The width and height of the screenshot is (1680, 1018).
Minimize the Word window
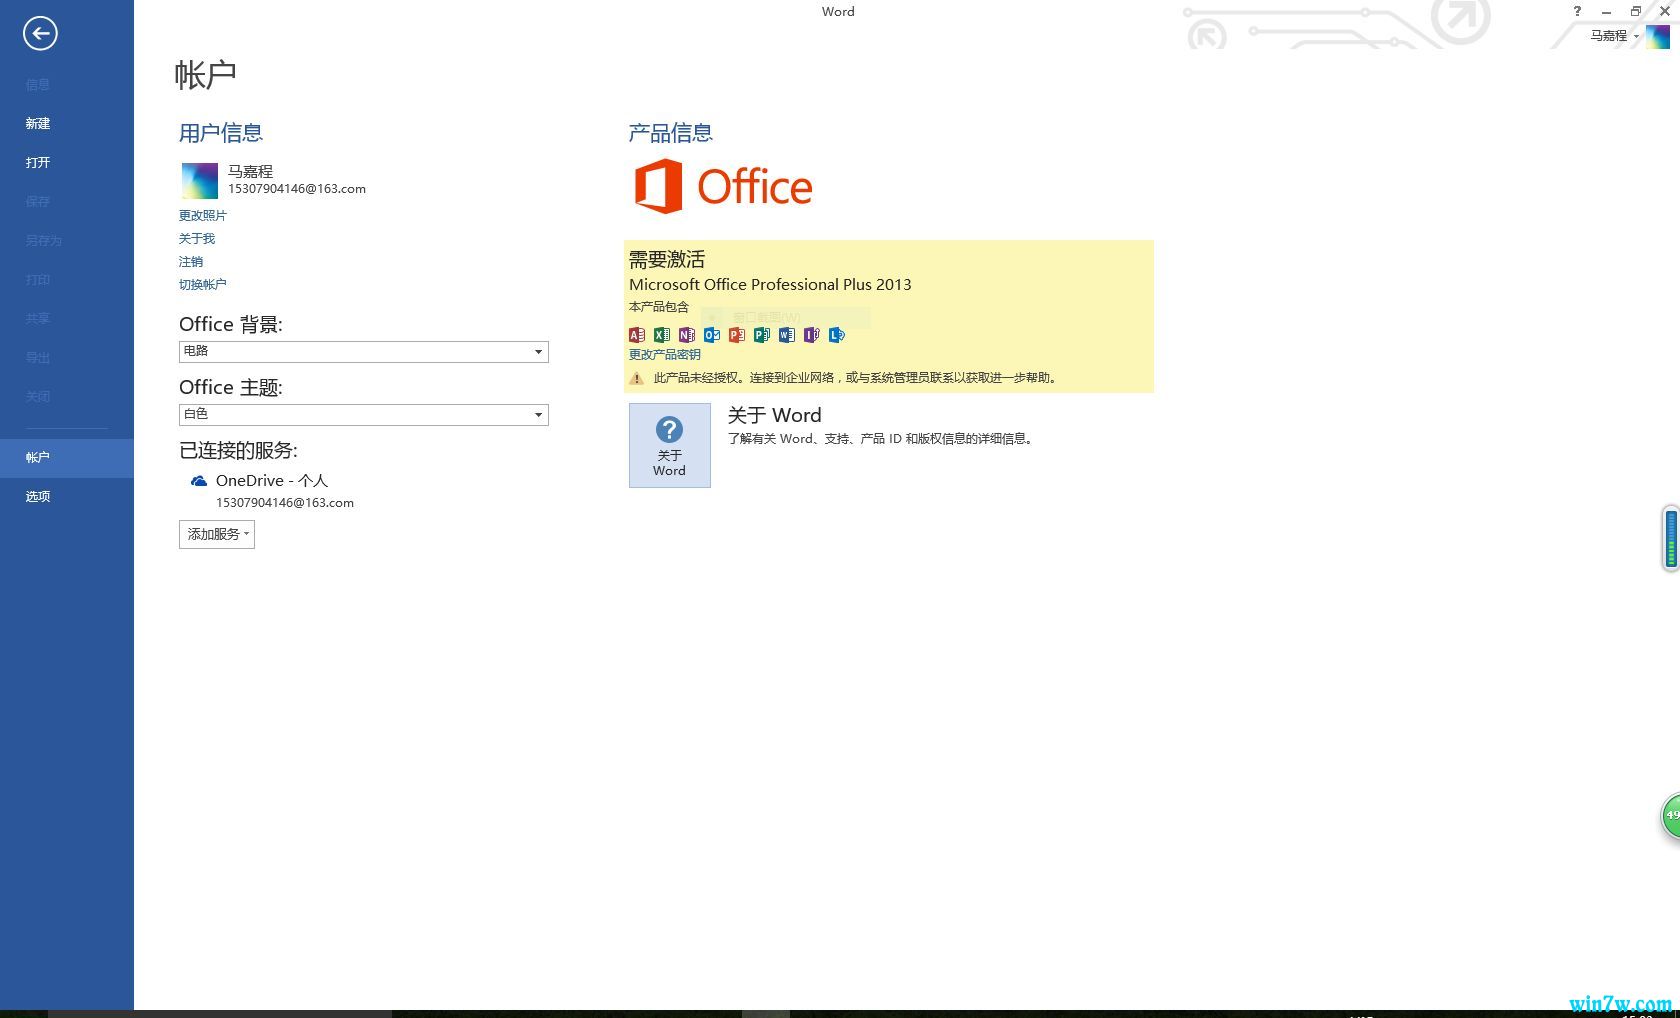(x=1606, y=11)
